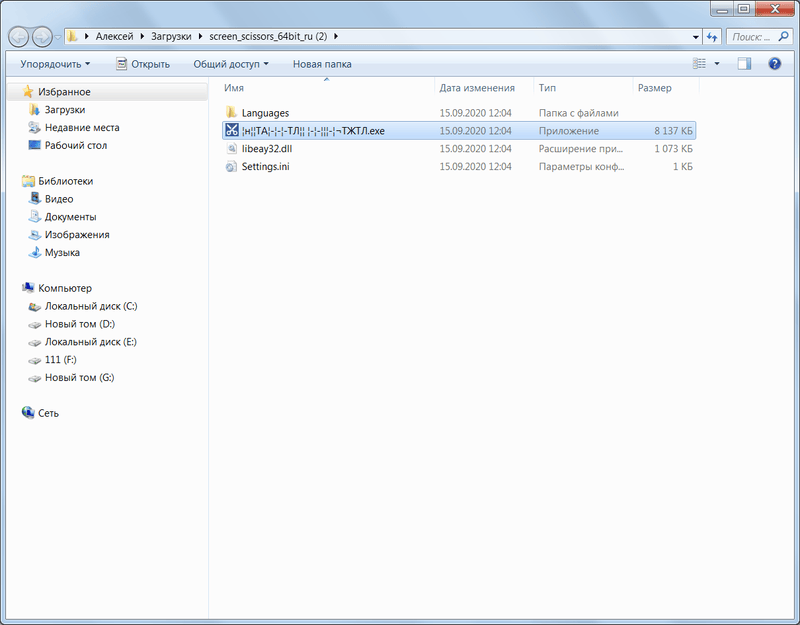The height and width of the screenshot is (625, 800).
Task: Click the Музыка note icon
Action: 35,252
